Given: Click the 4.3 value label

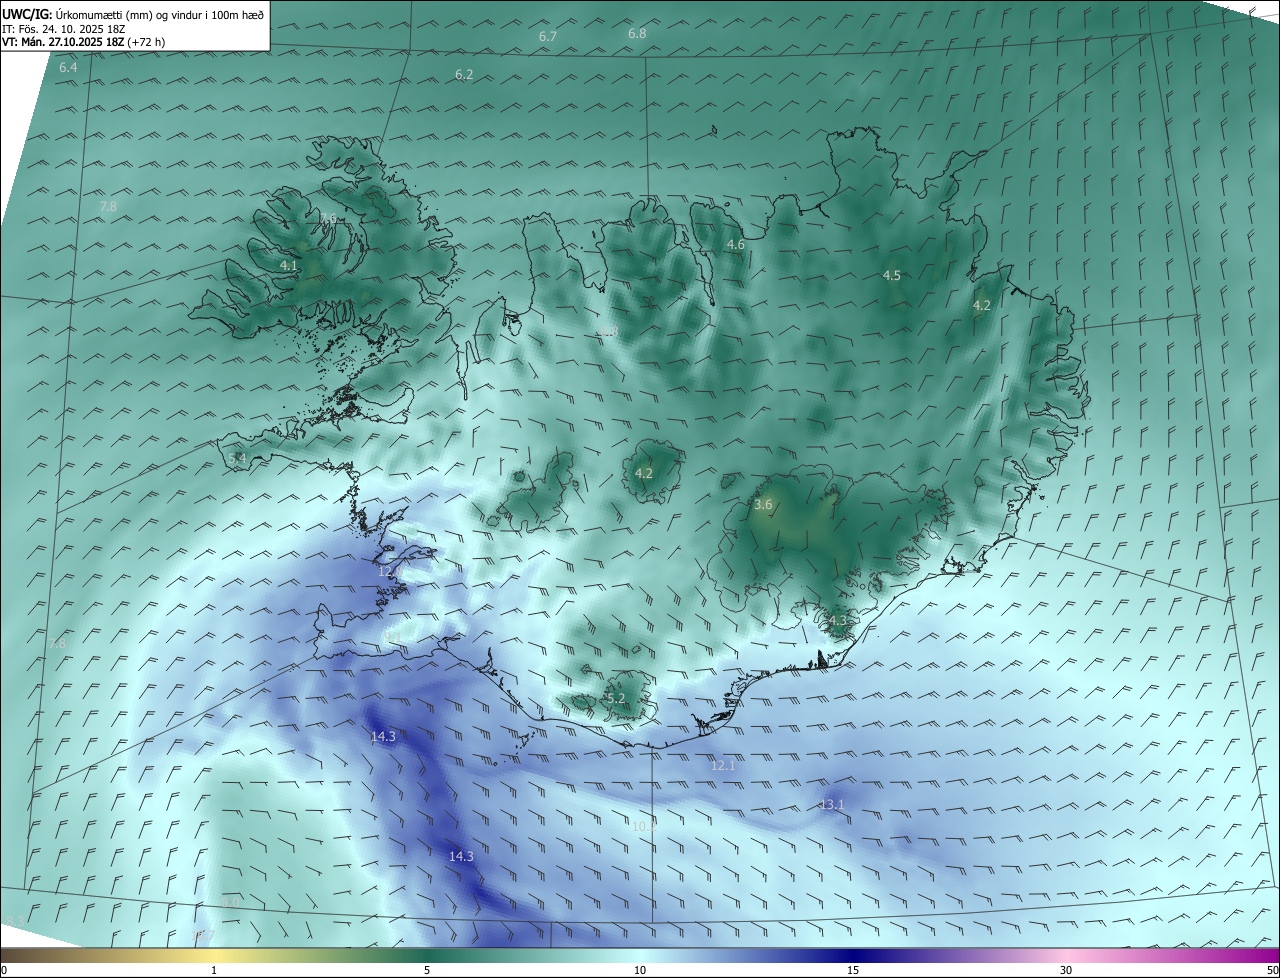Looking at the screenshot, I should [837, 620].
